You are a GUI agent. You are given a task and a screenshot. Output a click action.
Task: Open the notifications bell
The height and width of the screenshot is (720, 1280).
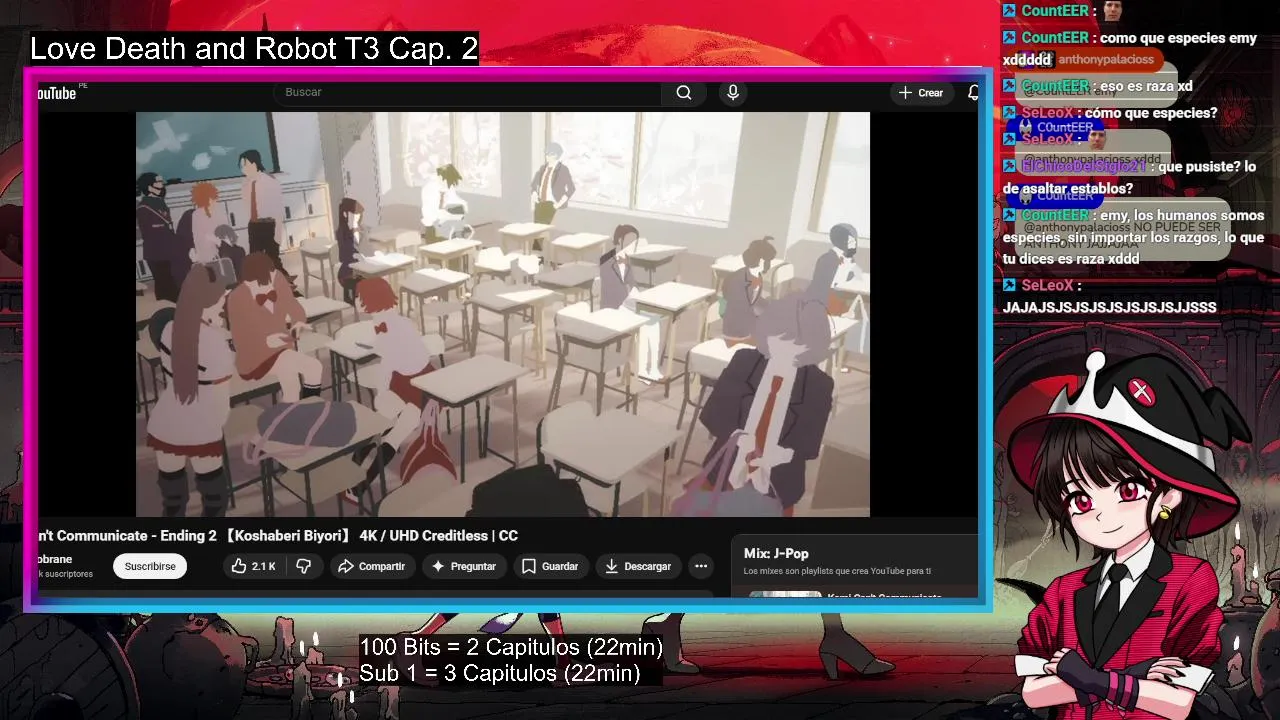(x=973, y=92)
